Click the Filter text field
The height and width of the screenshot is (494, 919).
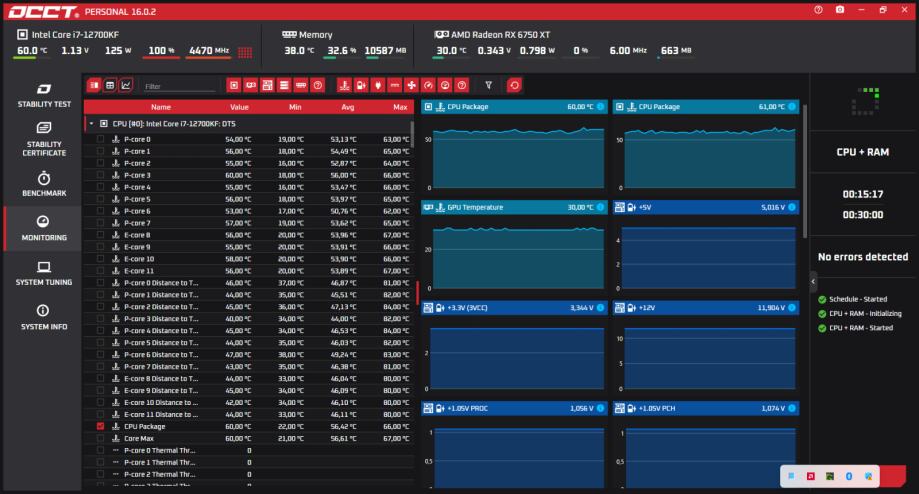(179, 86)
